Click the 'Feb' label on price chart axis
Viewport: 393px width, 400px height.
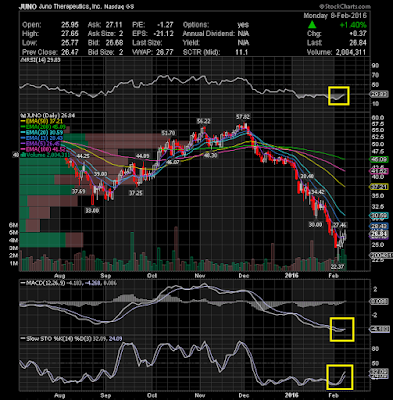[x=333, y=276]
